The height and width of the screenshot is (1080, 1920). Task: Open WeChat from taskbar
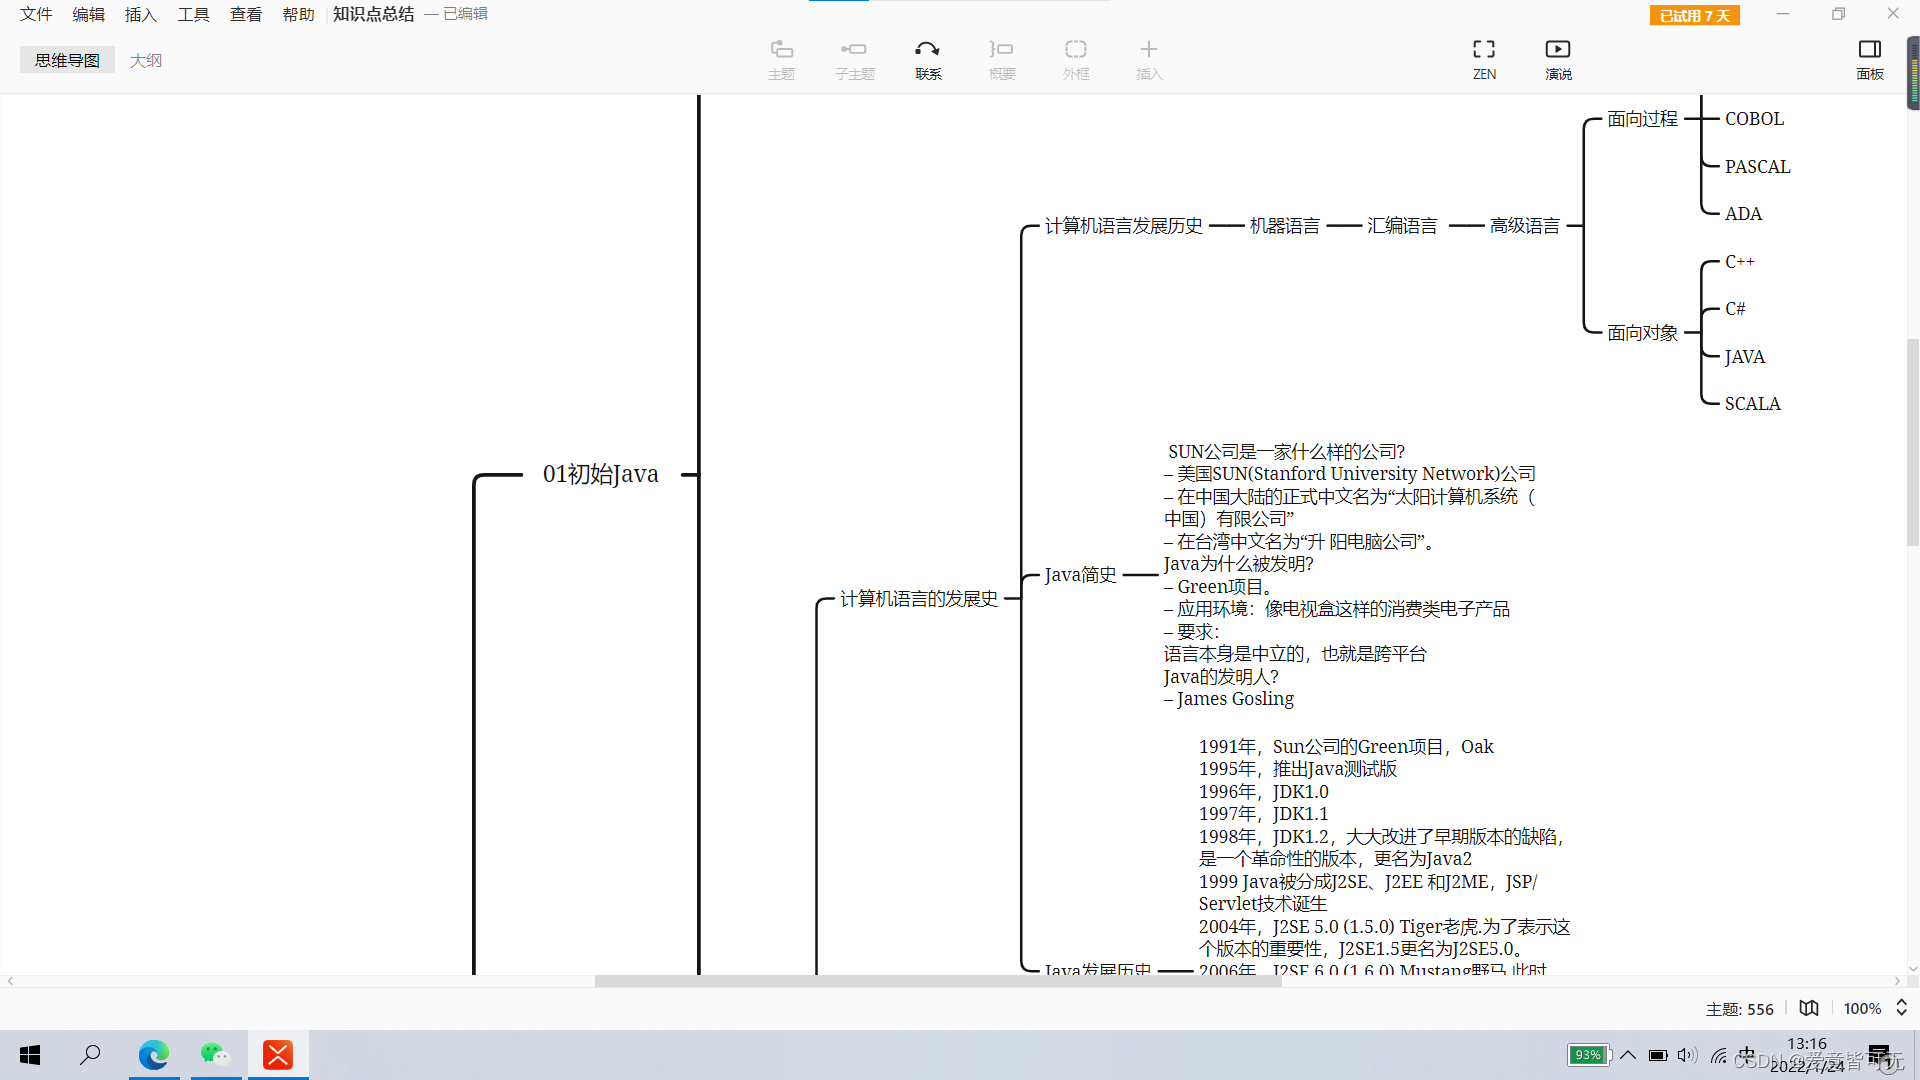click(216, 1055)
